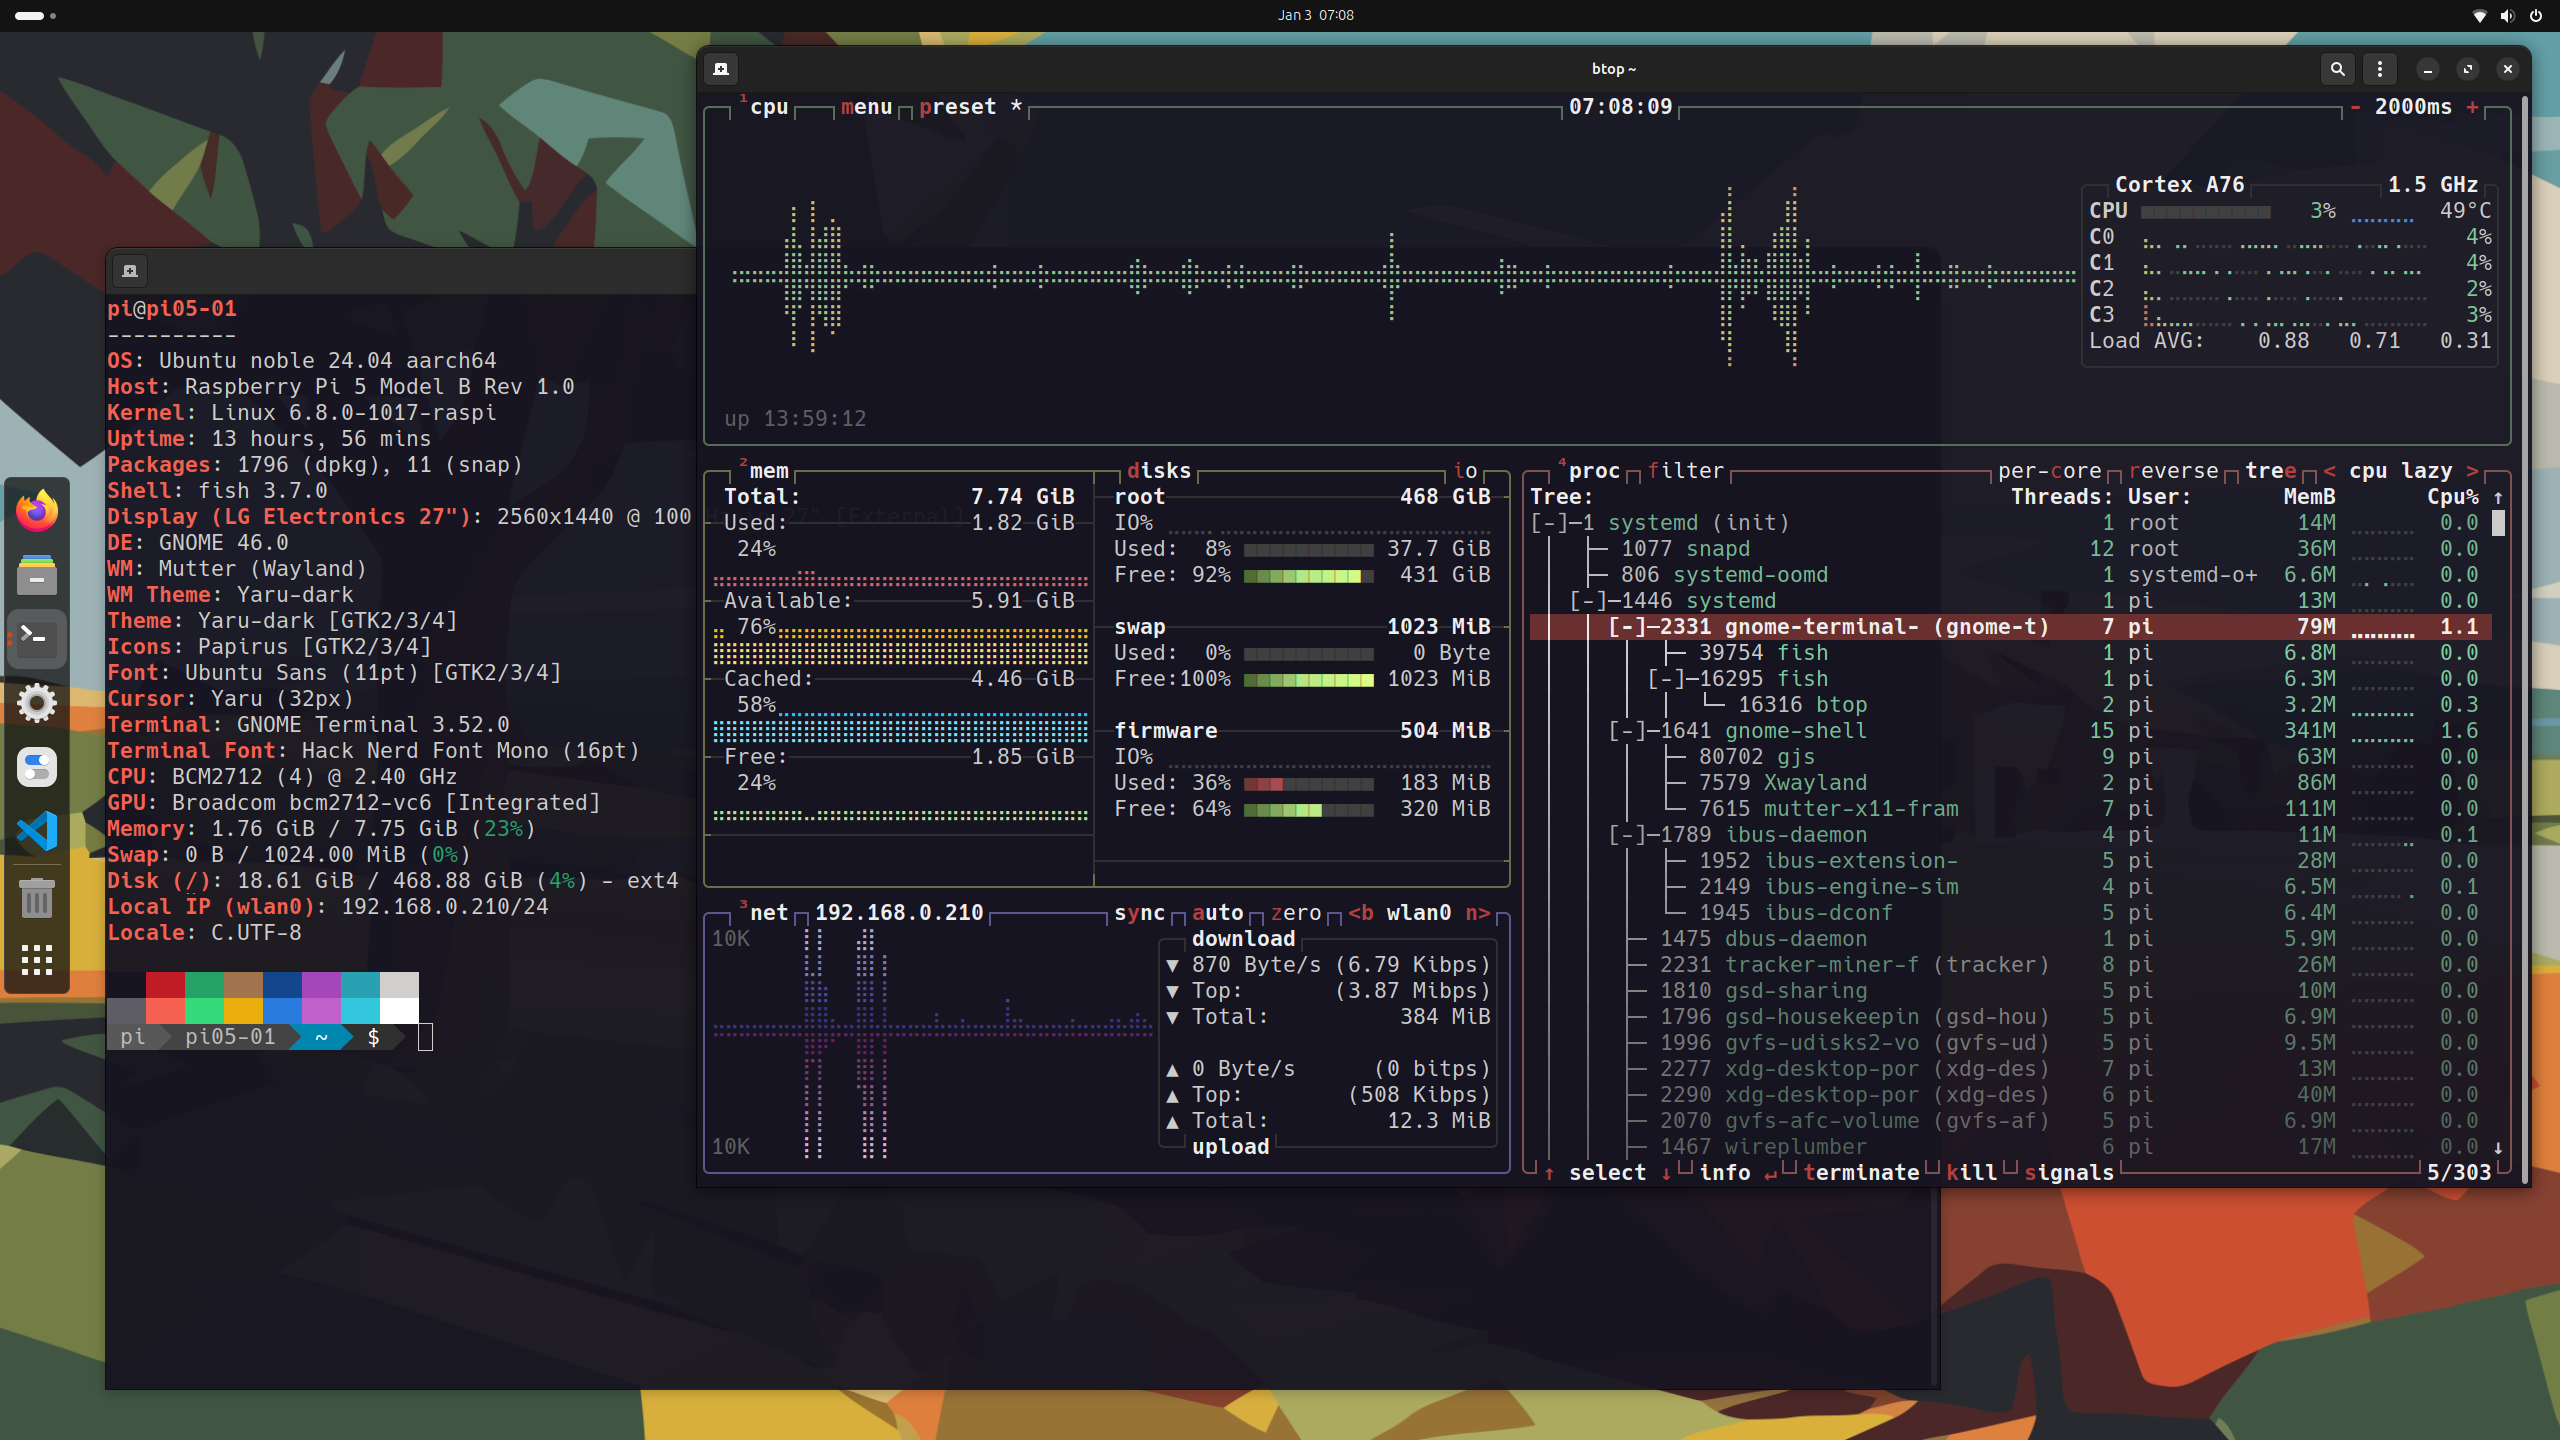Screen dimensions: 2560x1440
Task: Toggle disks view in mem box
Action: (x=1159, y=471)
